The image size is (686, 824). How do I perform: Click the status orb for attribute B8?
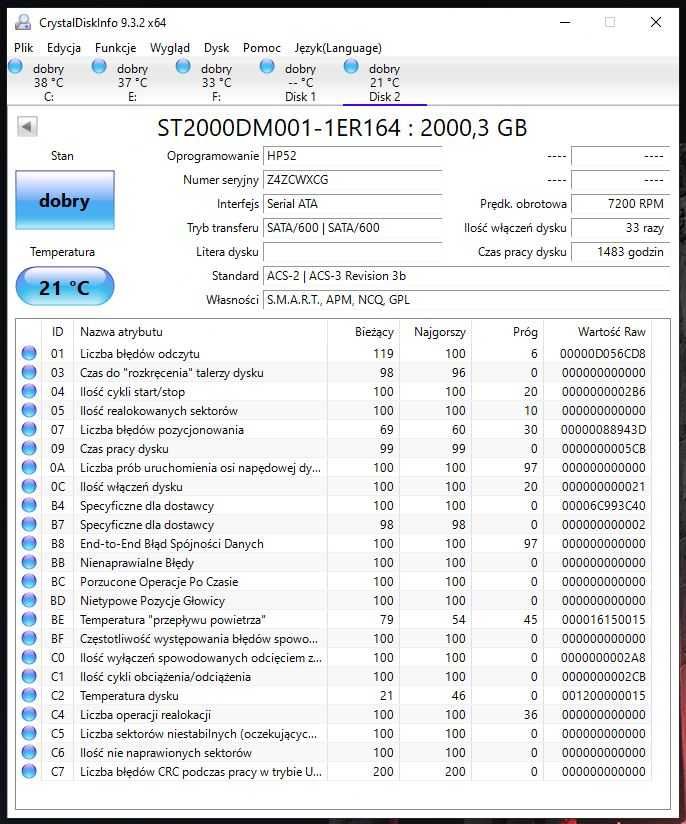[29, 543]
